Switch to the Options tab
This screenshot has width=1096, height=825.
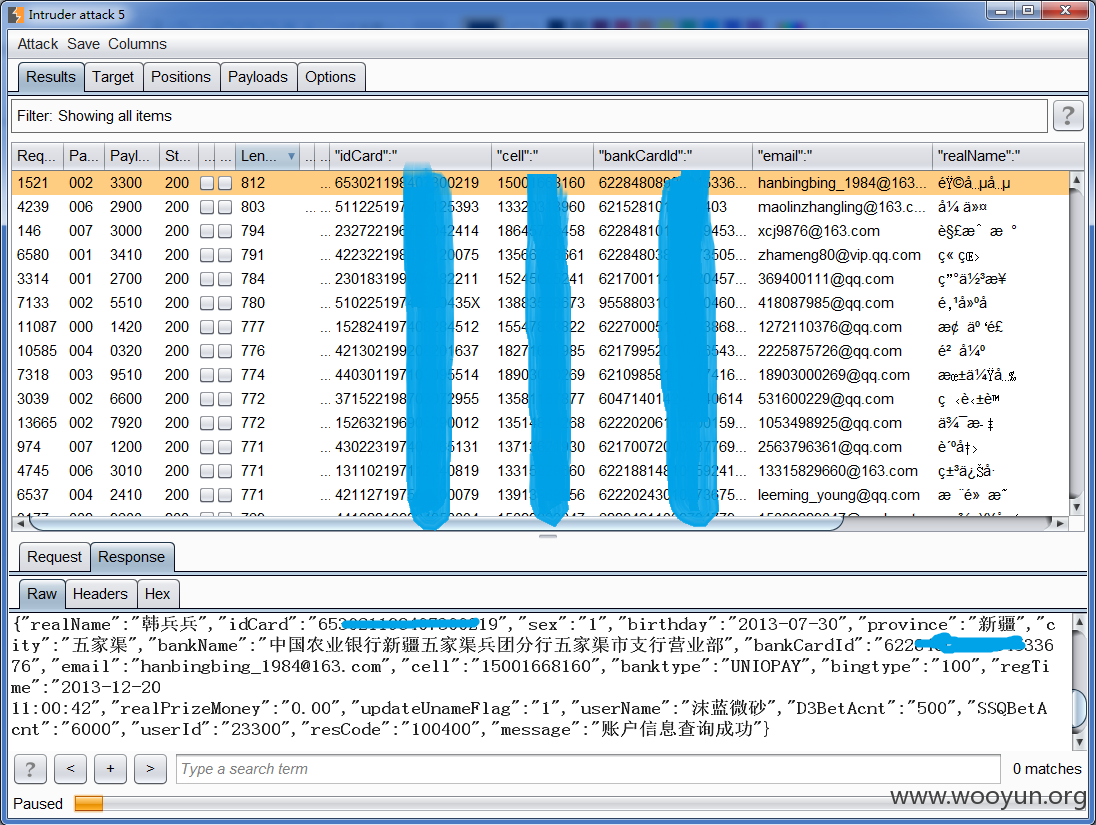coord(330,77)
